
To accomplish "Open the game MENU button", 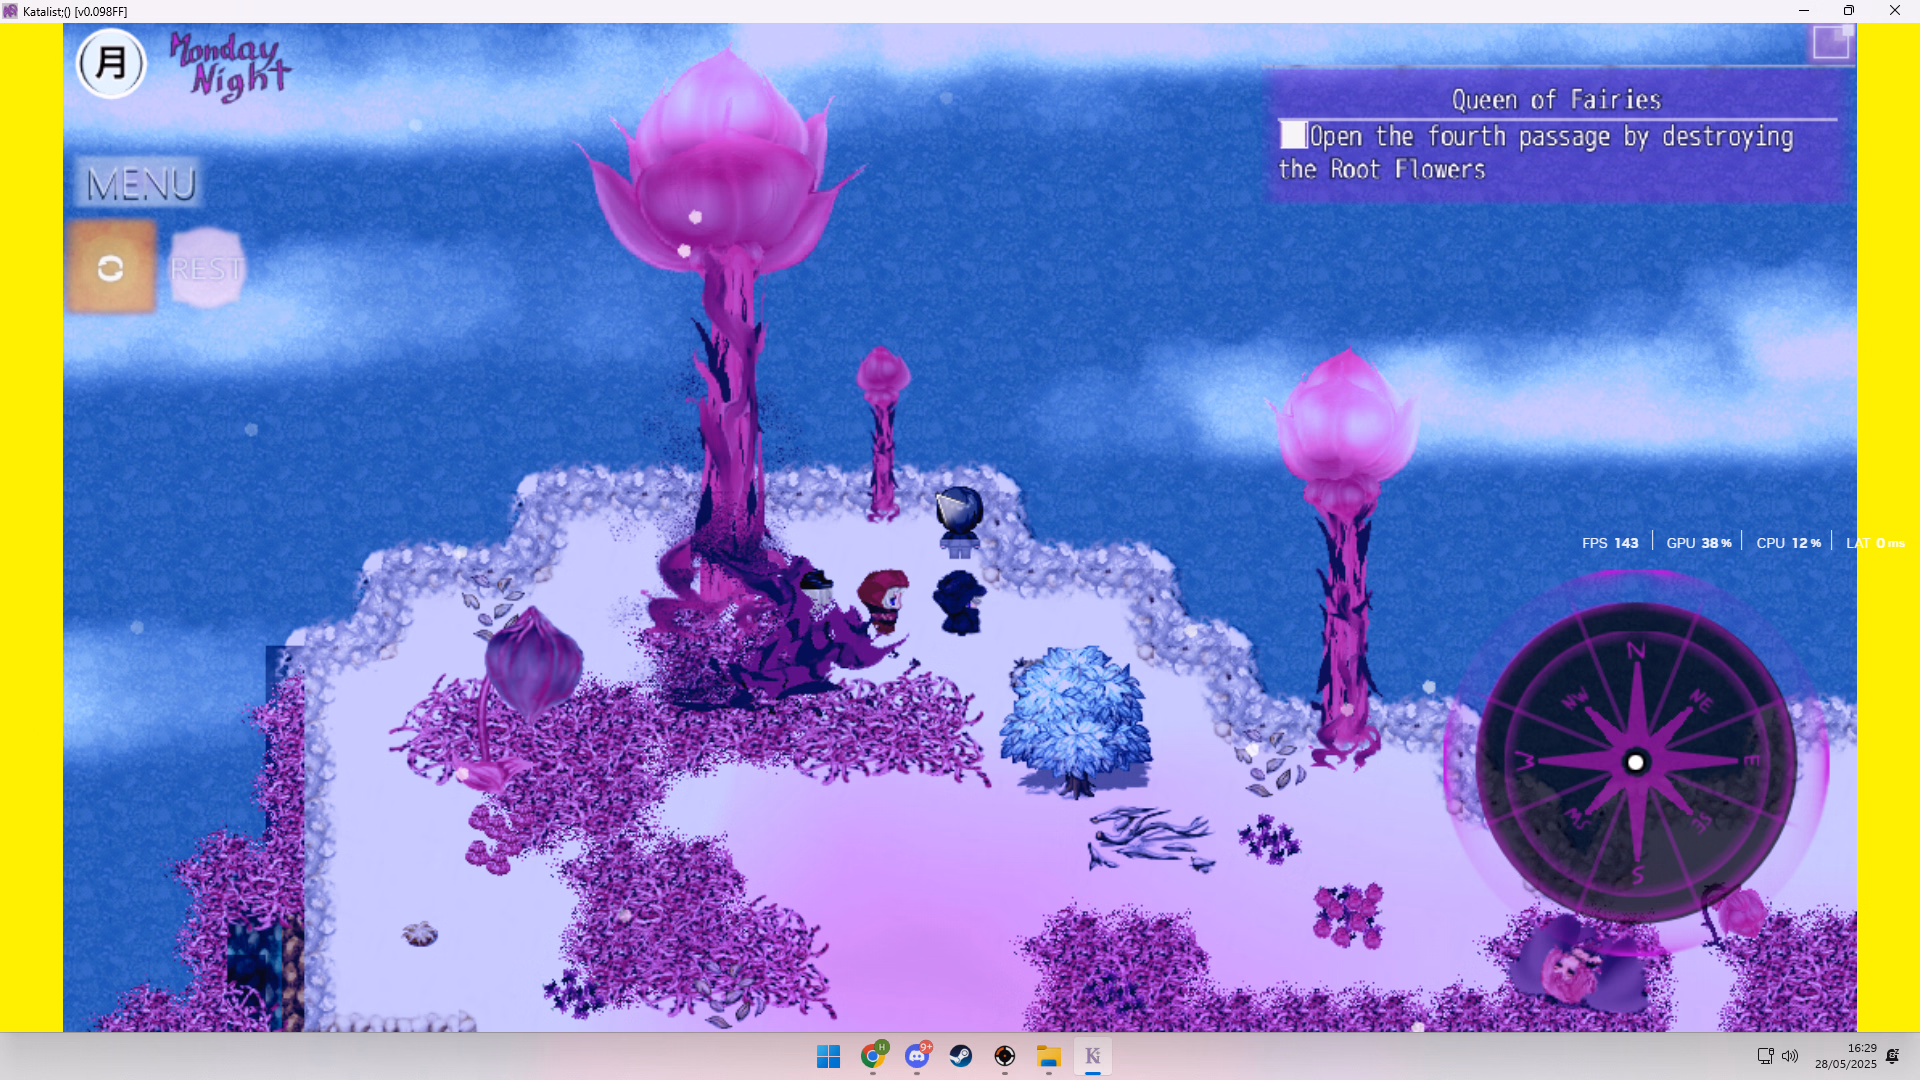I will point(140,183).
